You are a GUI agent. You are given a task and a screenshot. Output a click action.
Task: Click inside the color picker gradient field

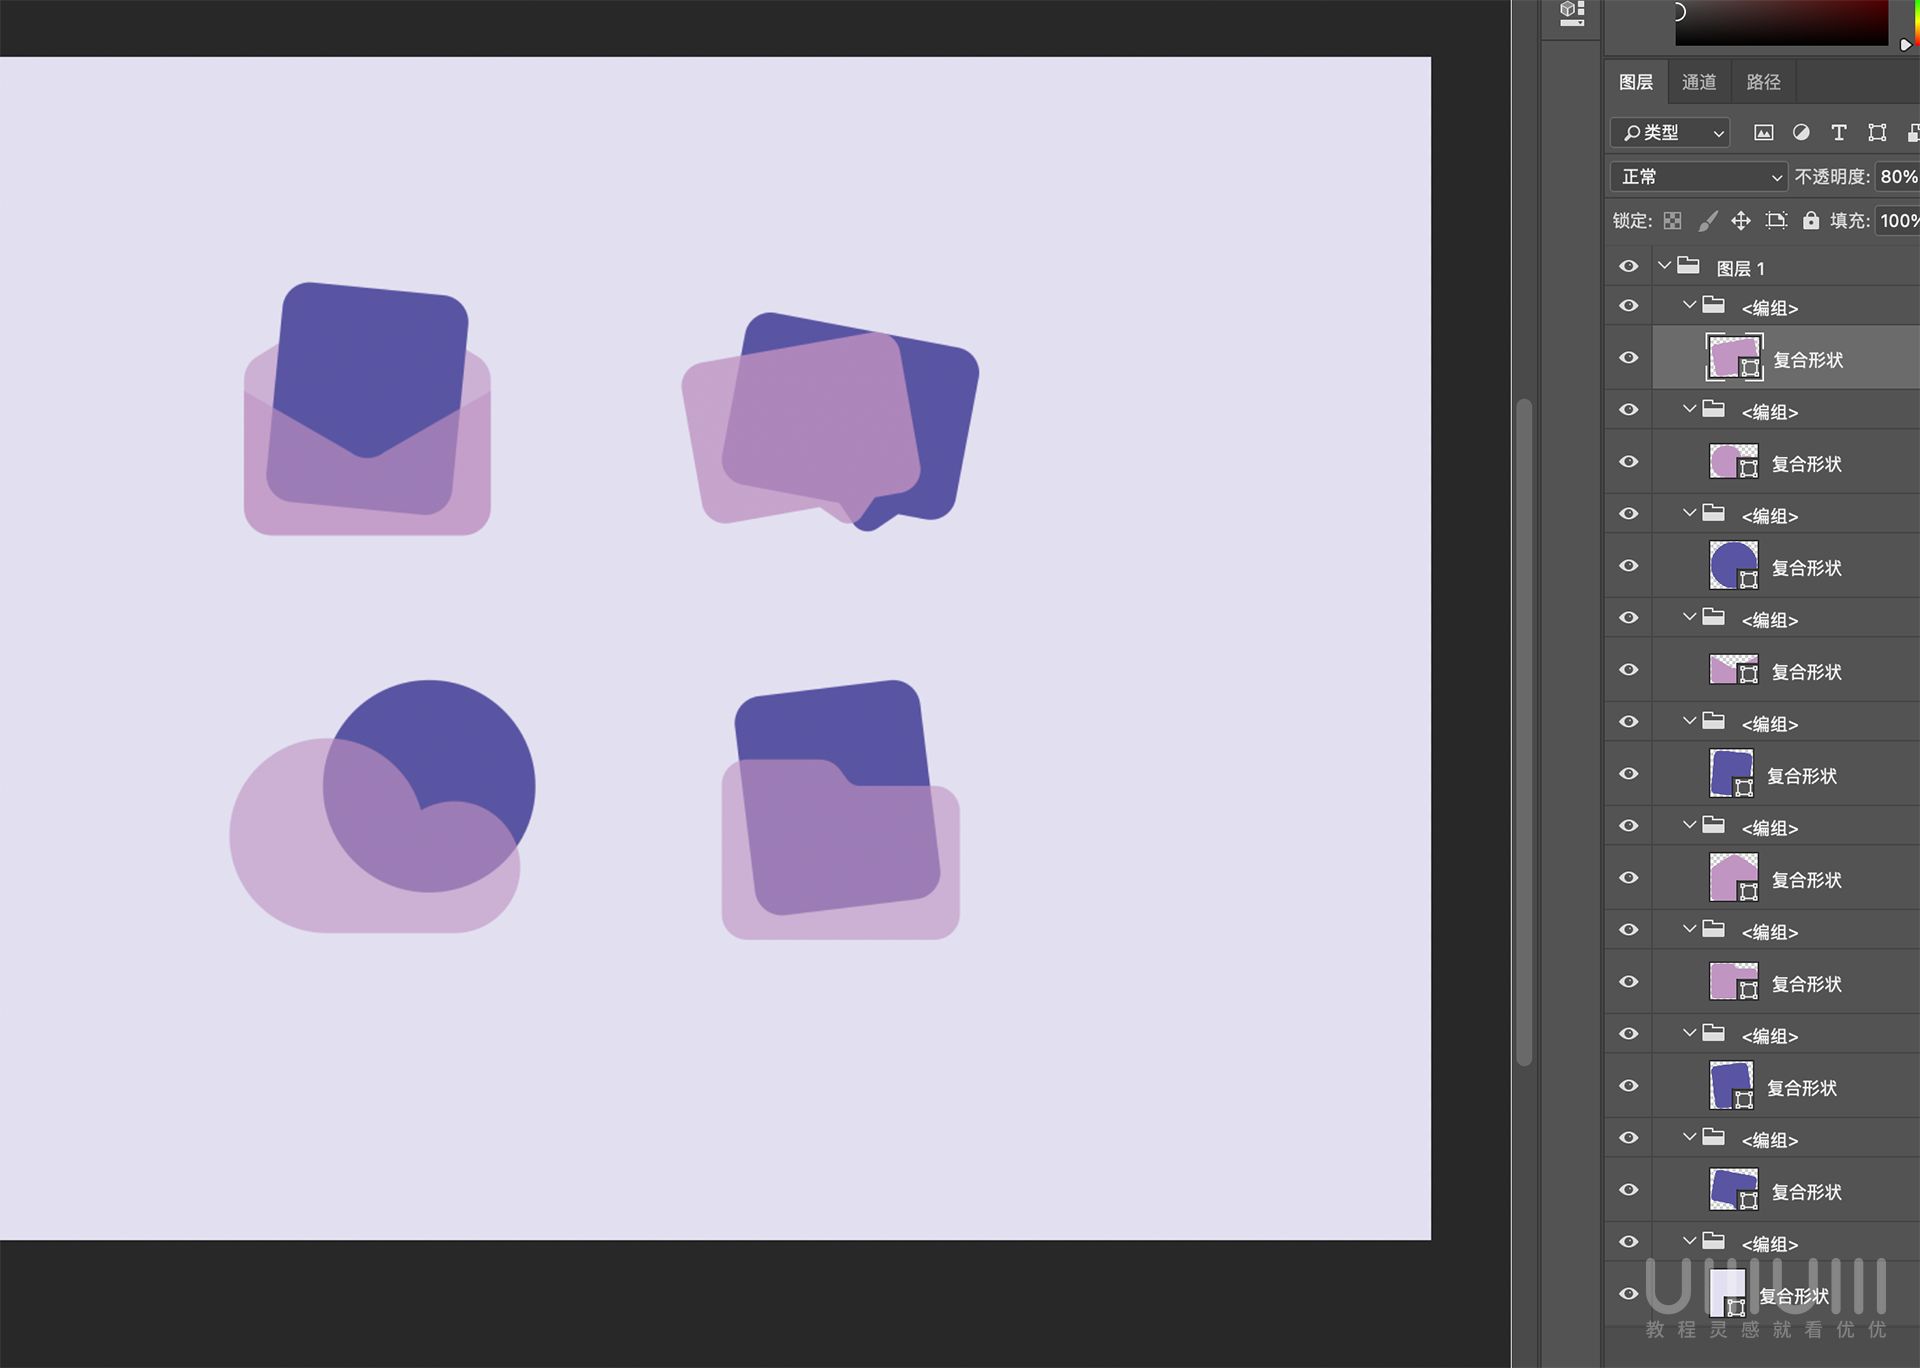pos(1780,22)
